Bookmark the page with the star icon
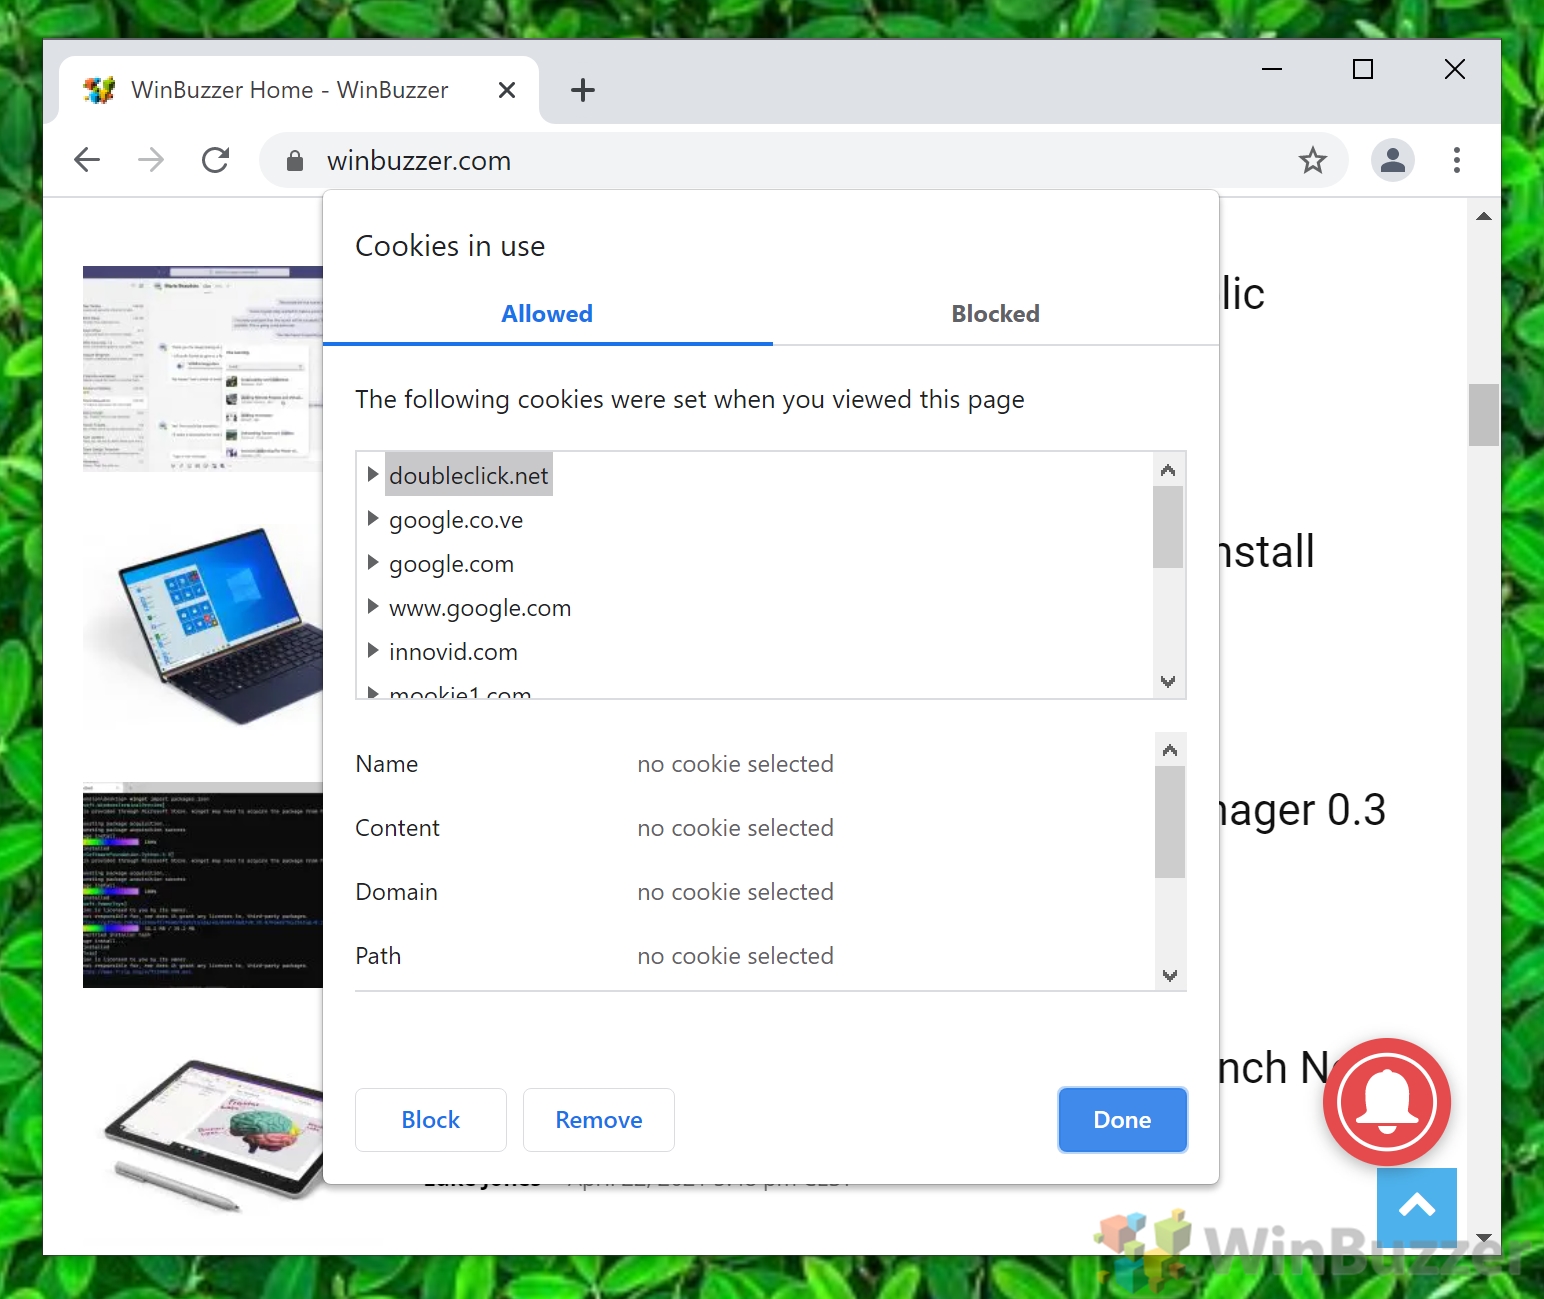Image resolution: width=1544 pixels, height=1299 pixels. point(1313,160)
